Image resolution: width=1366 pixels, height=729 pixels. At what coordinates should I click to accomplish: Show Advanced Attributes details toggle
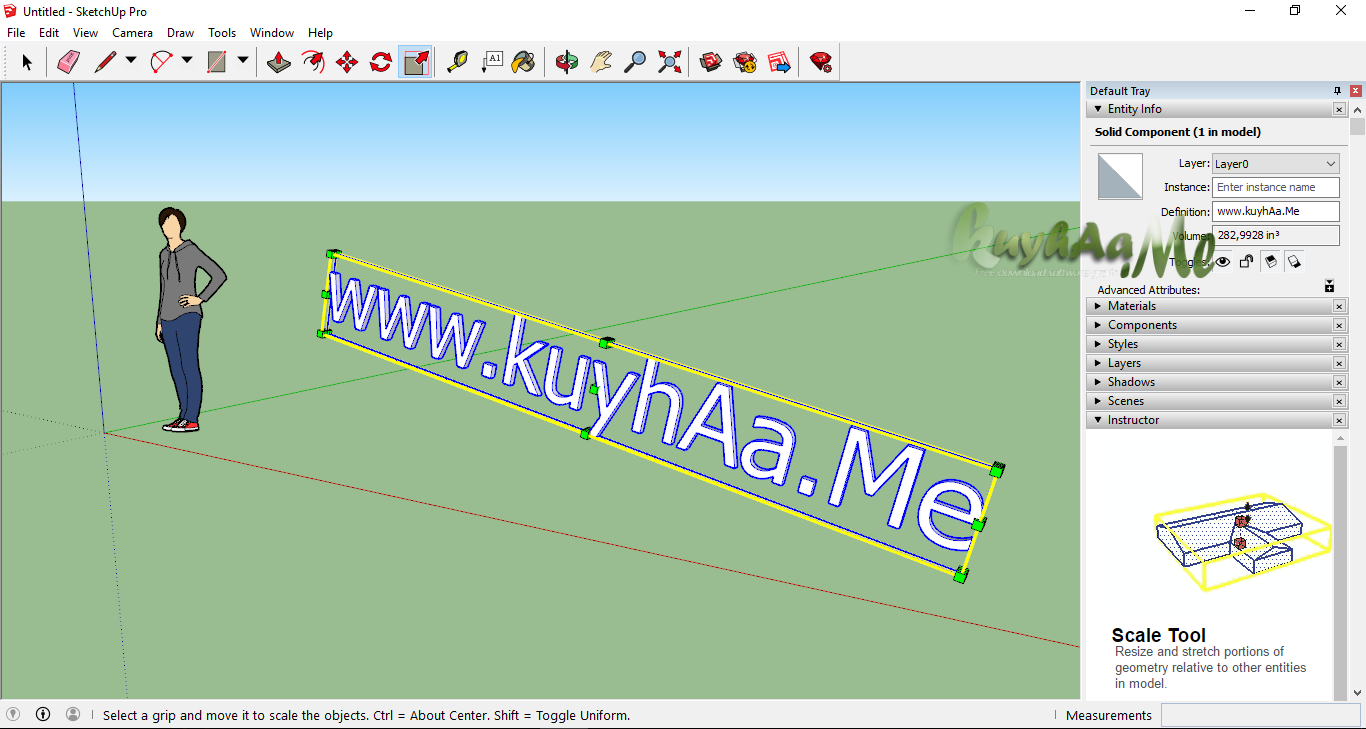pyautogui.click(x=1329, y=286)
